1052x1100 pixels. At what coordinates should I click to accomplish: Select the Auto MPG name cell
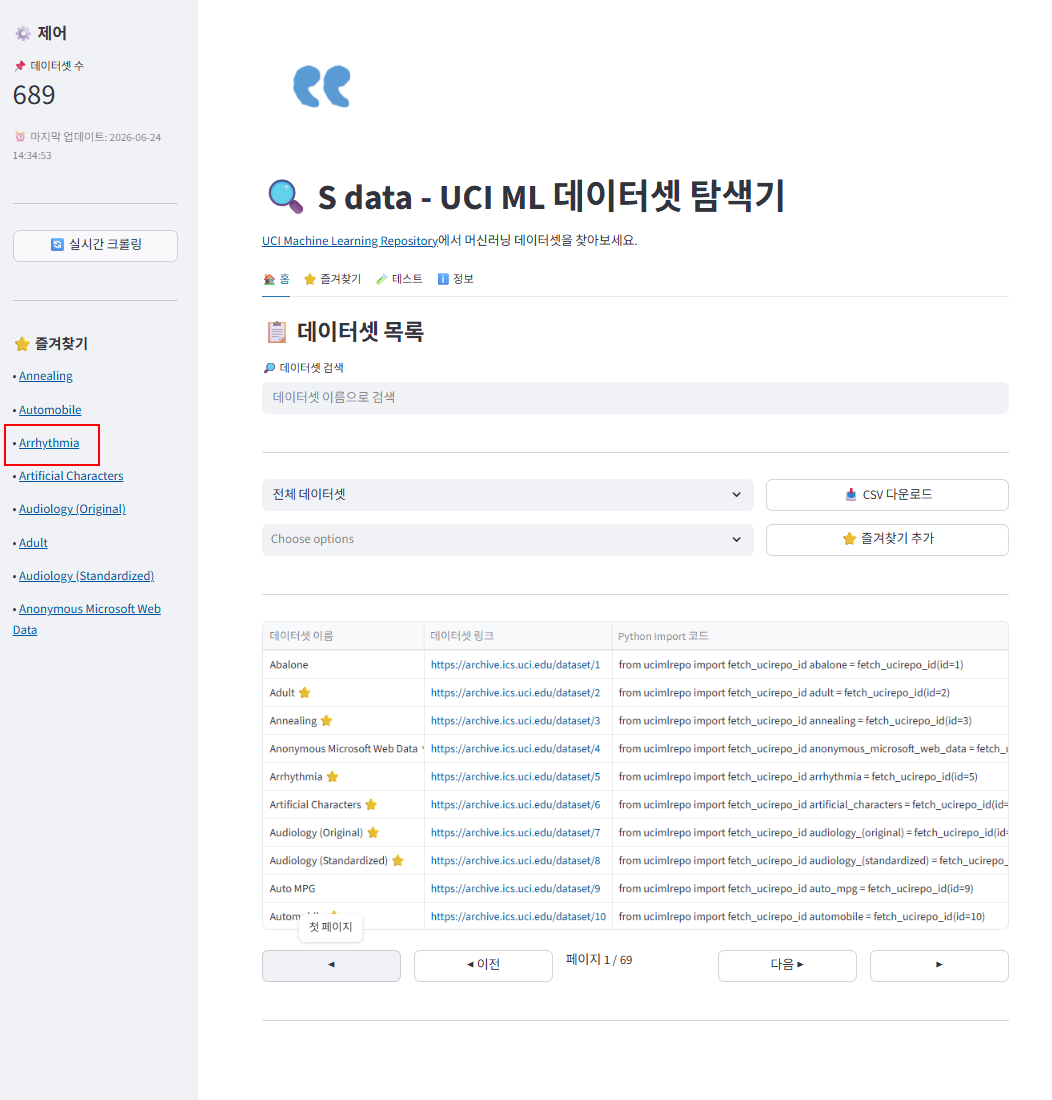(344, 889)
